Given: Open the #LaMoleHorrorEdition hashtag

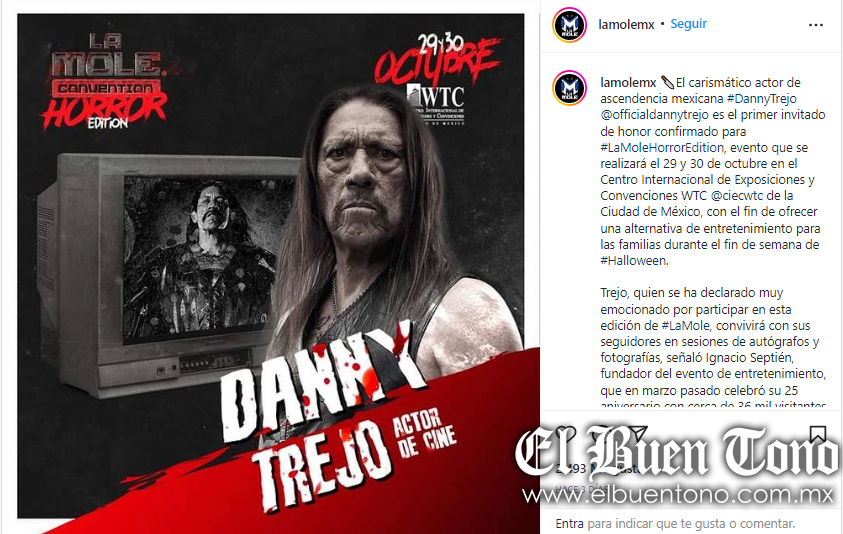Looking at the screenshot, I should (662, 147).
